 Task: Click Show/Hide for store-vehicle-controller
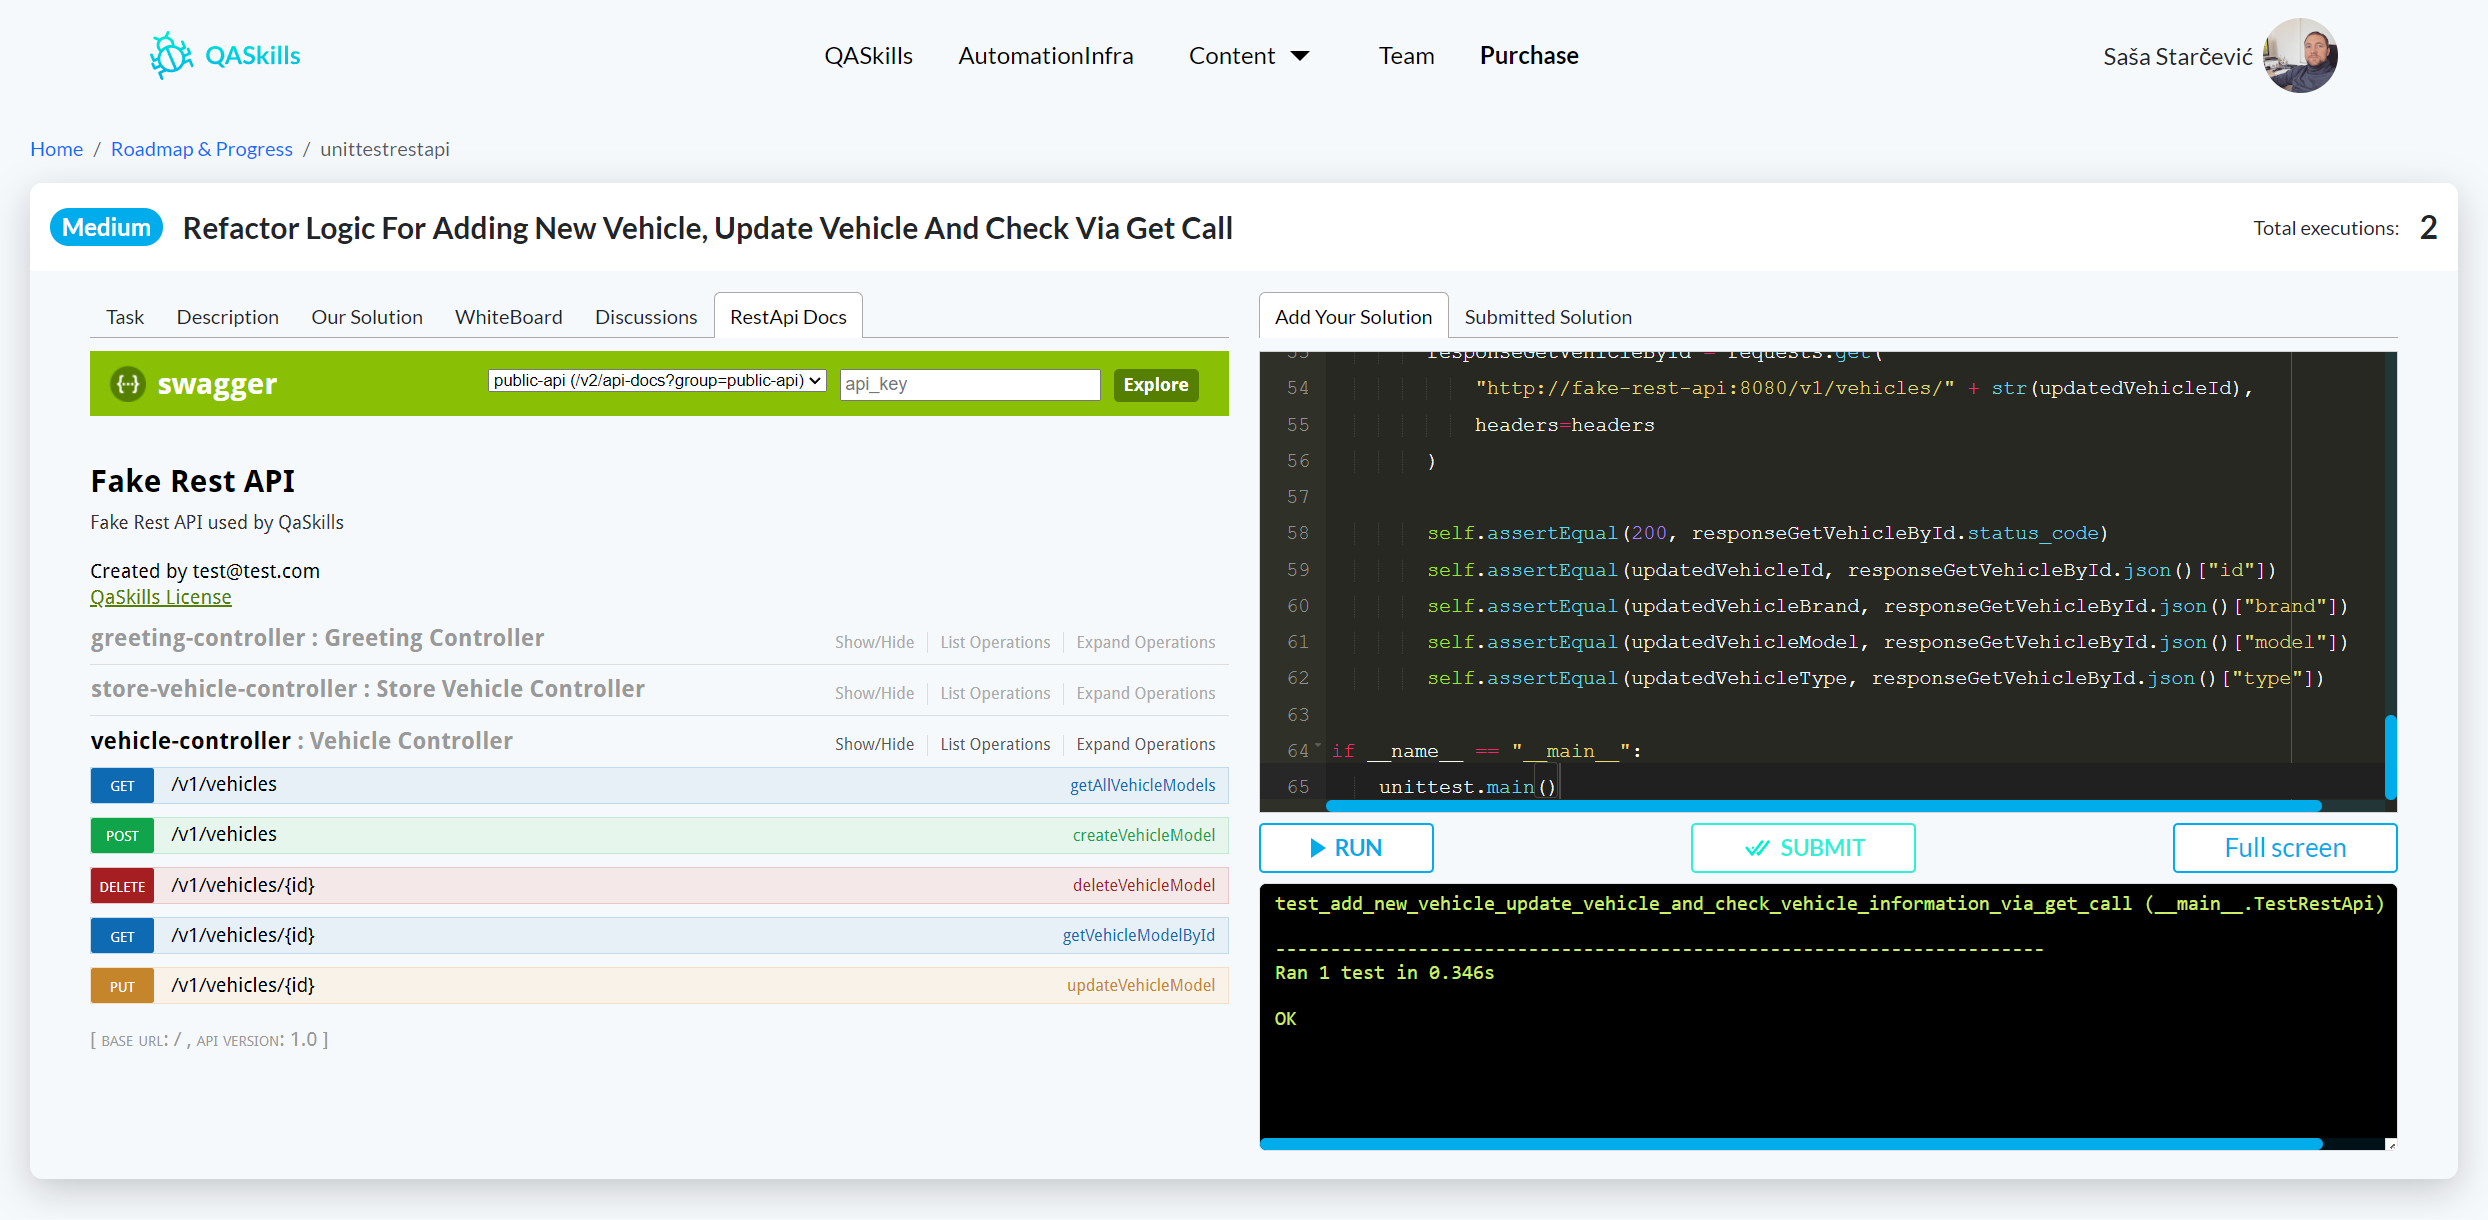point(874,693)
